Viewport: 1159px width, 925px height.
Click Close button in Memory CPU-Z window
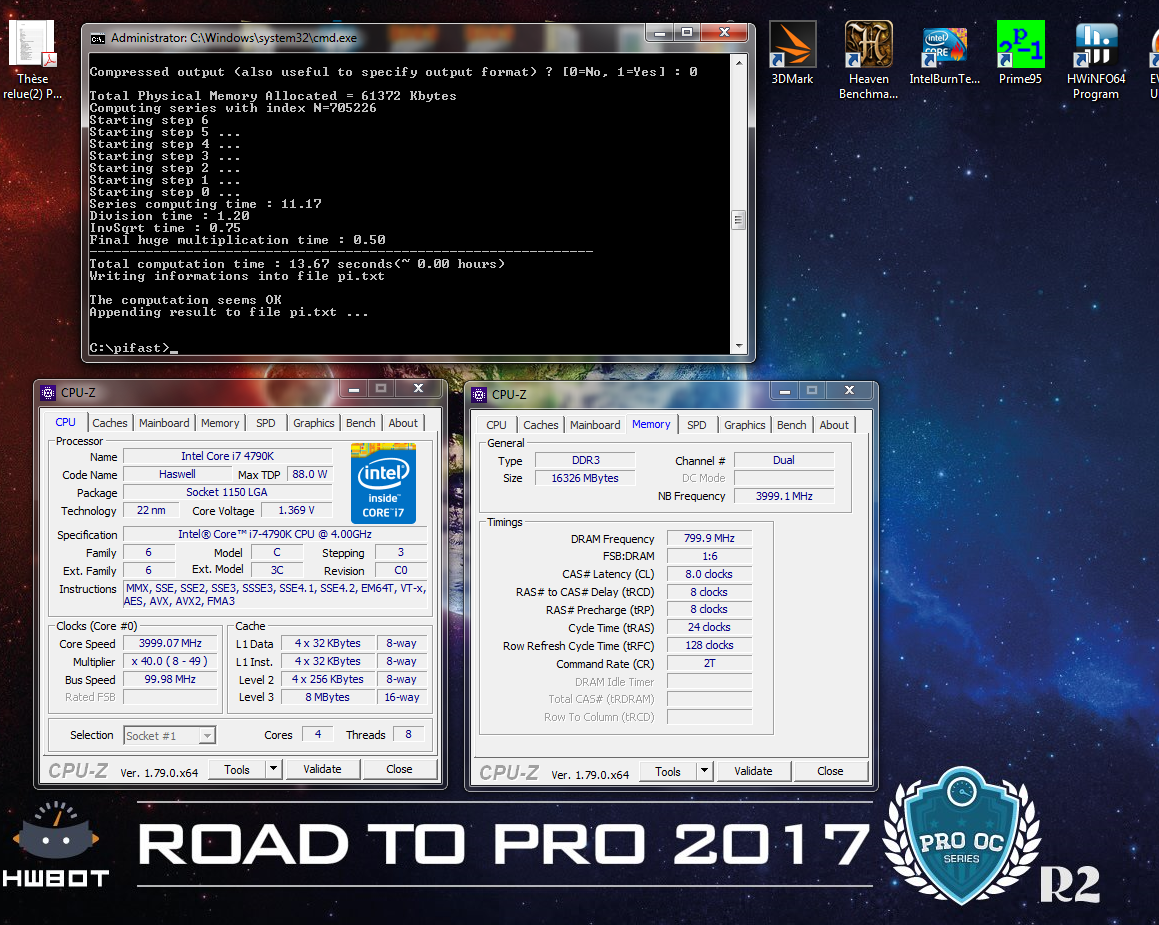(830, 771)
